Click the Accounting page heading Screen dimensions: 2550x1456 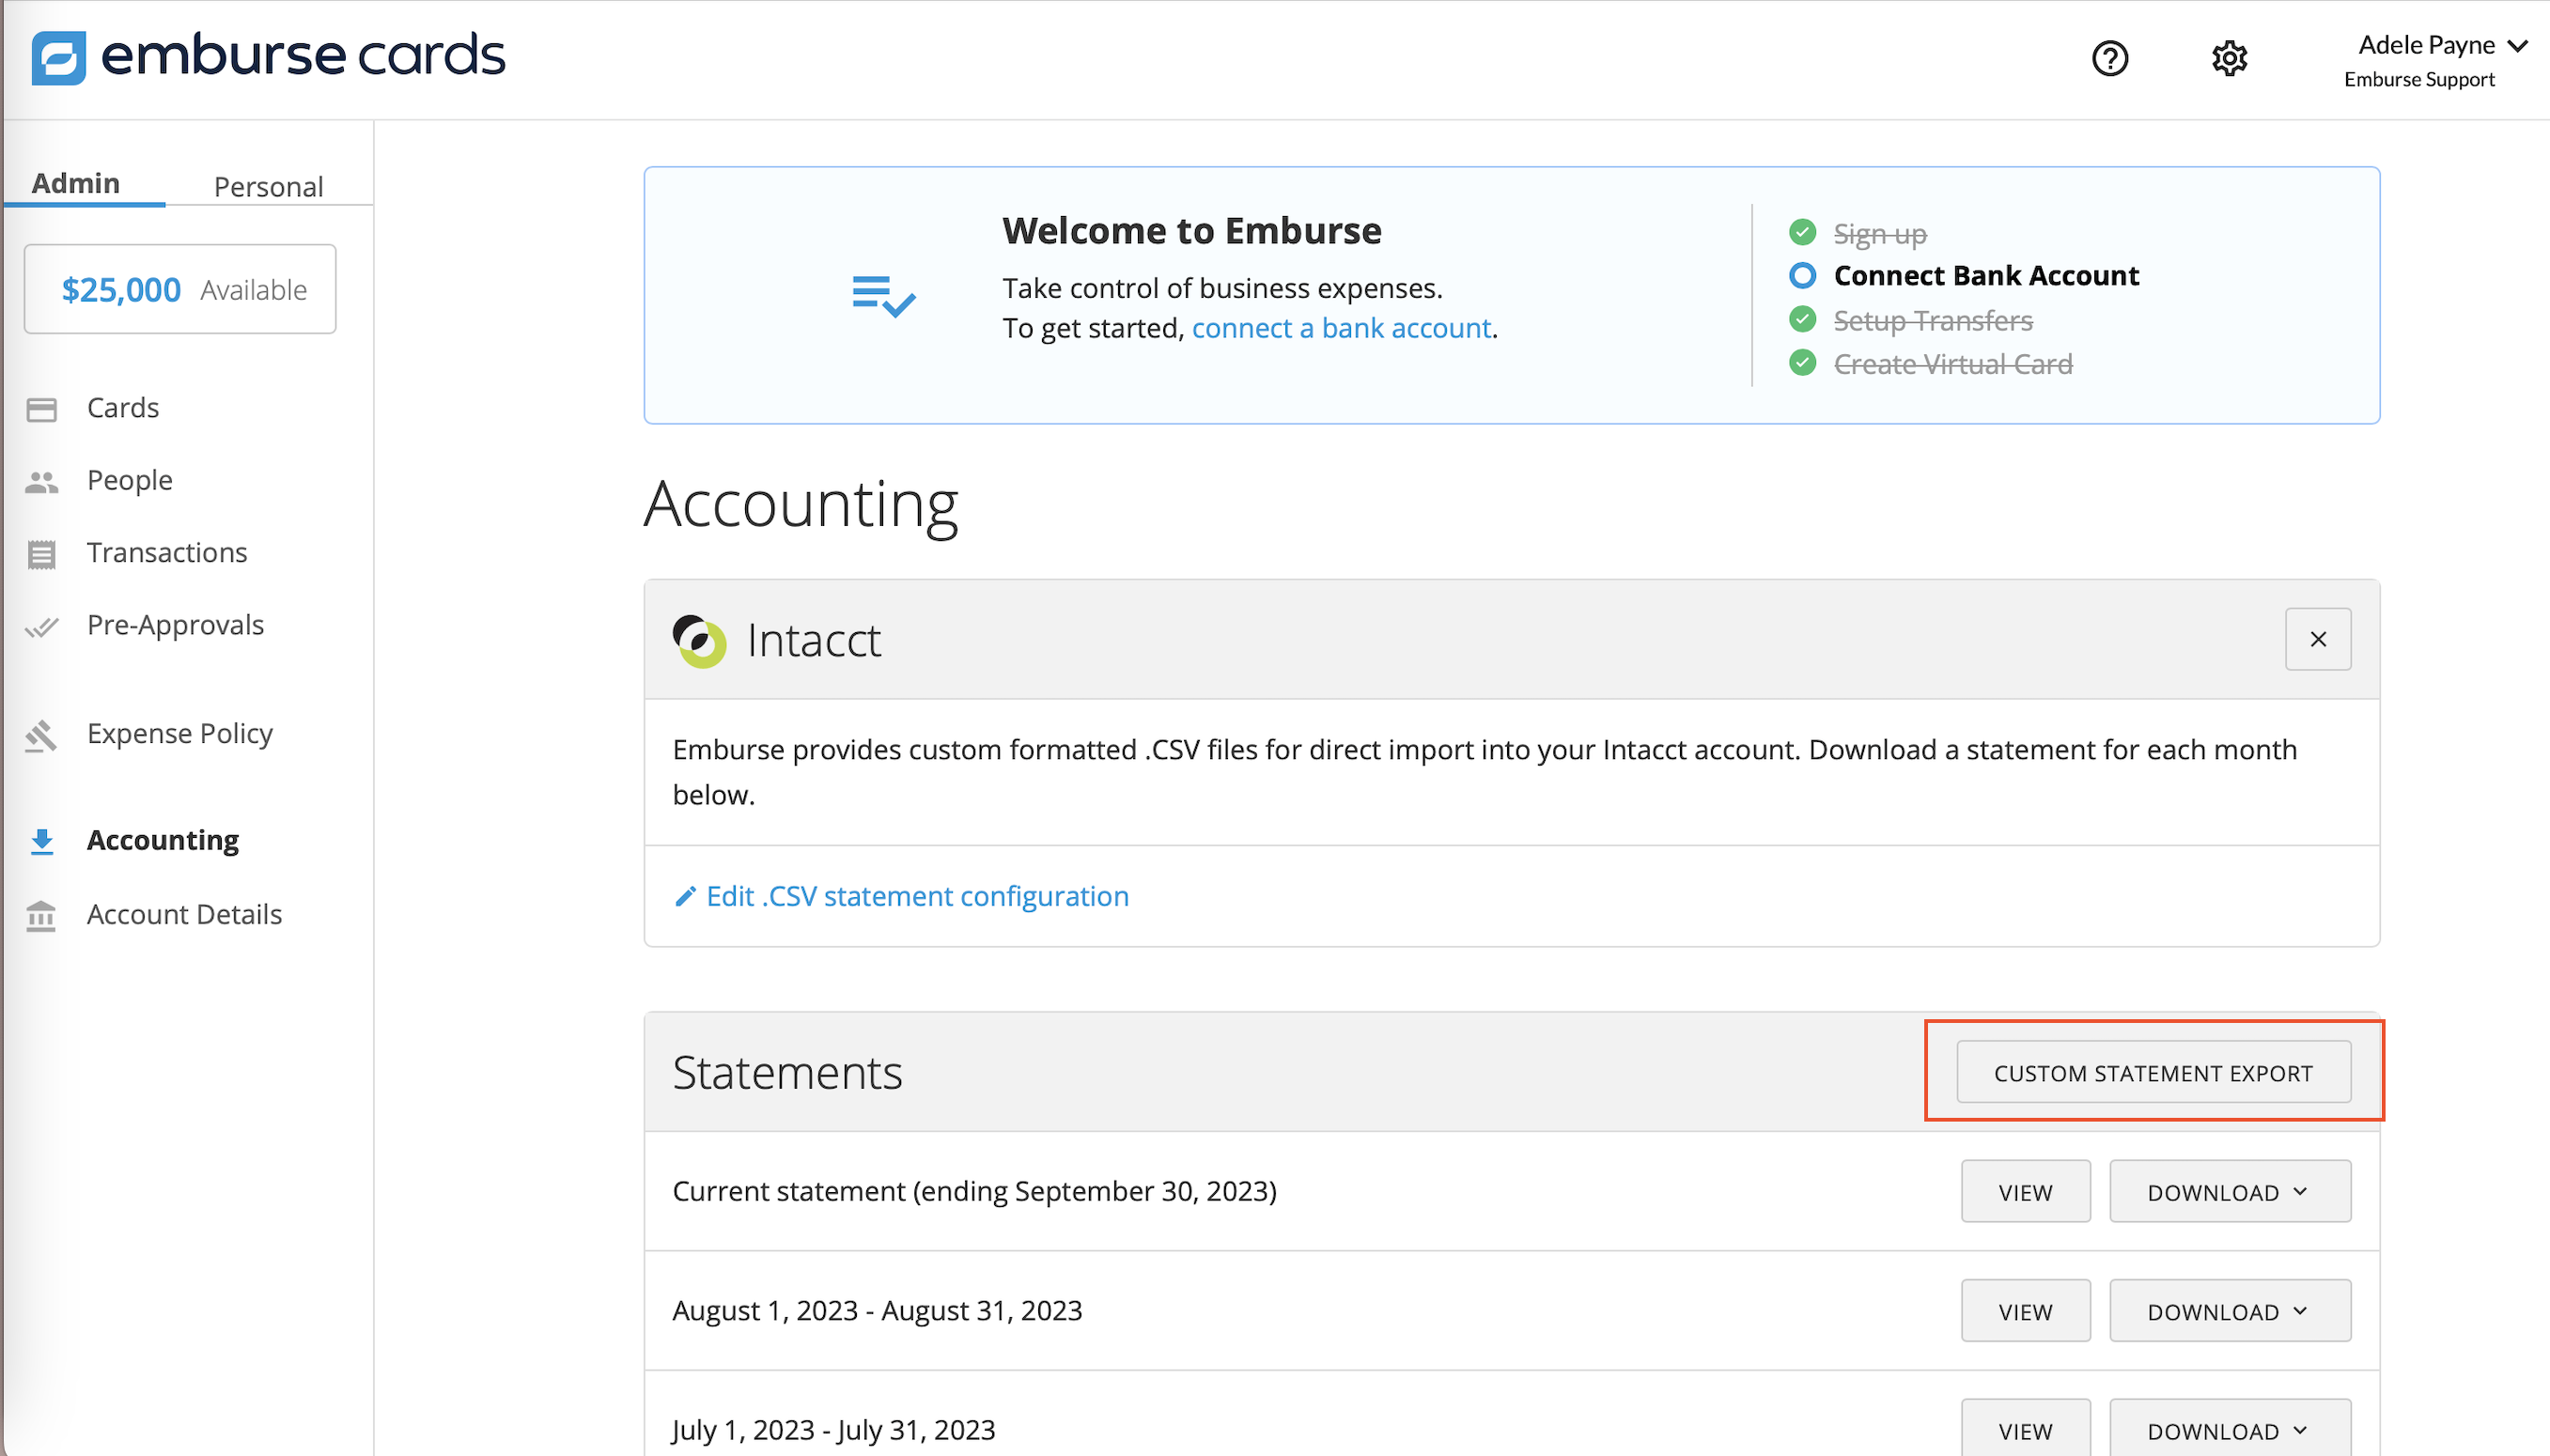pos(801,504)
